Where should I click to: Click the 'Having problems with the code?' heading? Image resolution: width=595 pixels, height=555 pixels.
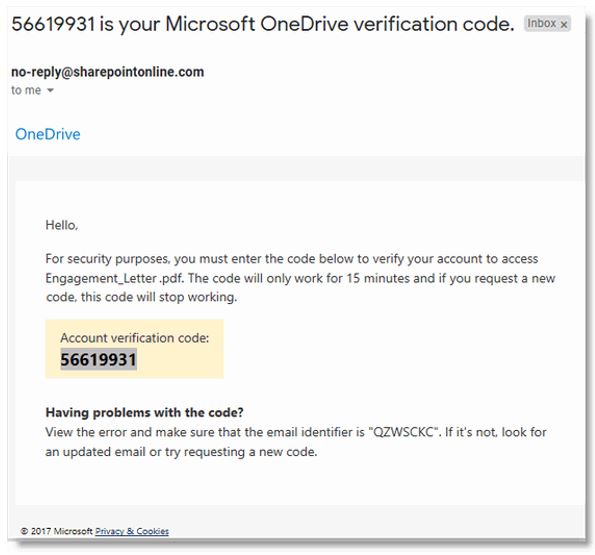point(145,412)
